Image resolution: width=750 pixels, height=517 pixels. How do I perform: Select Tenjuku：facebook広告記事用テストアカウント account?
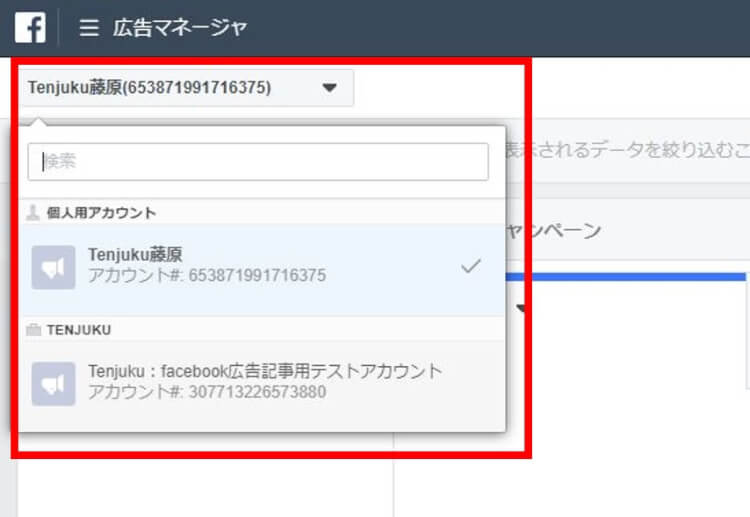coord(262,384)
